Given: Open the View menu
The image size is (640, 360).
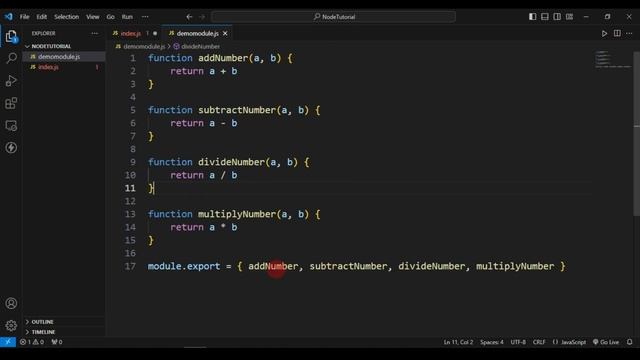Looking at the screenshot, I should [x=93, y=17].
